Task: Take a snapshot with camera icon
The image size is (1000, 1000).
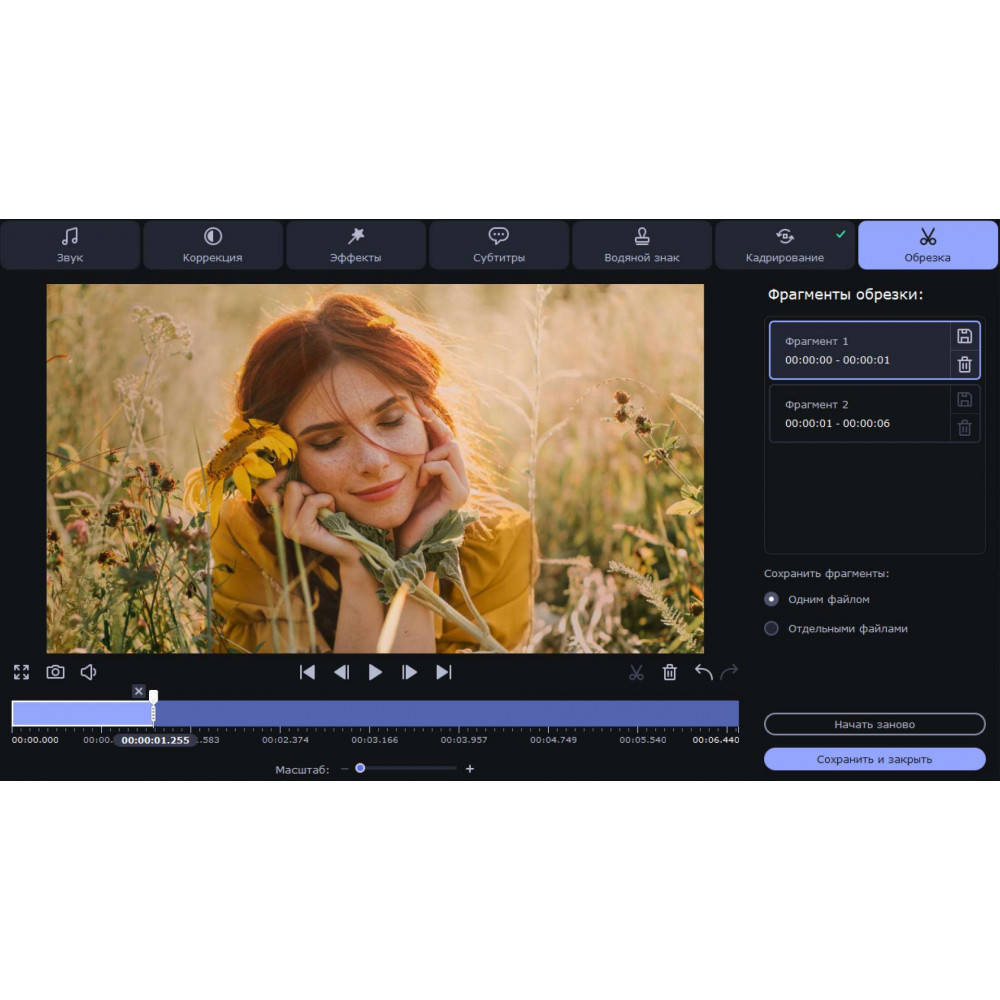Action: (55, 672)
